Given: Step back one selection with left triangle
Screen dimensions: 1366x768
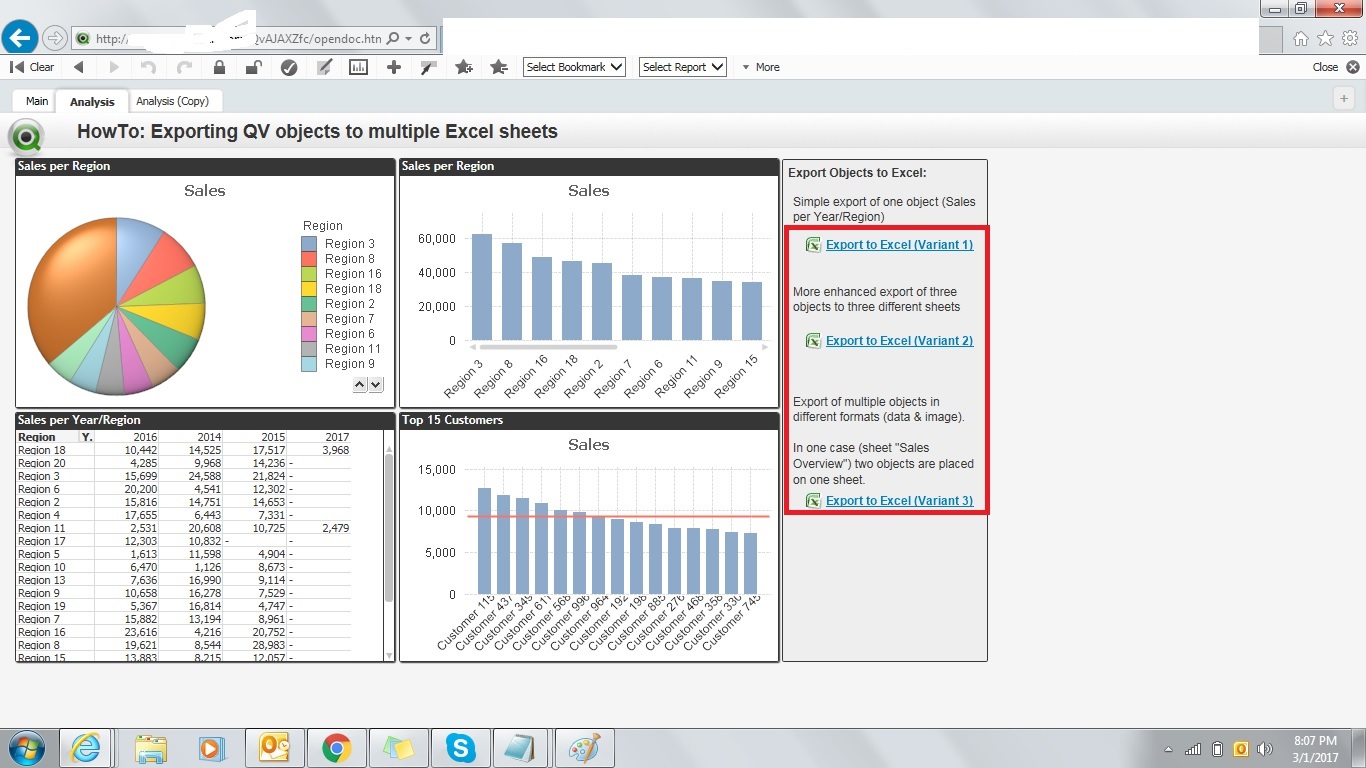Looking at the screenshot, I should point(79,67).
